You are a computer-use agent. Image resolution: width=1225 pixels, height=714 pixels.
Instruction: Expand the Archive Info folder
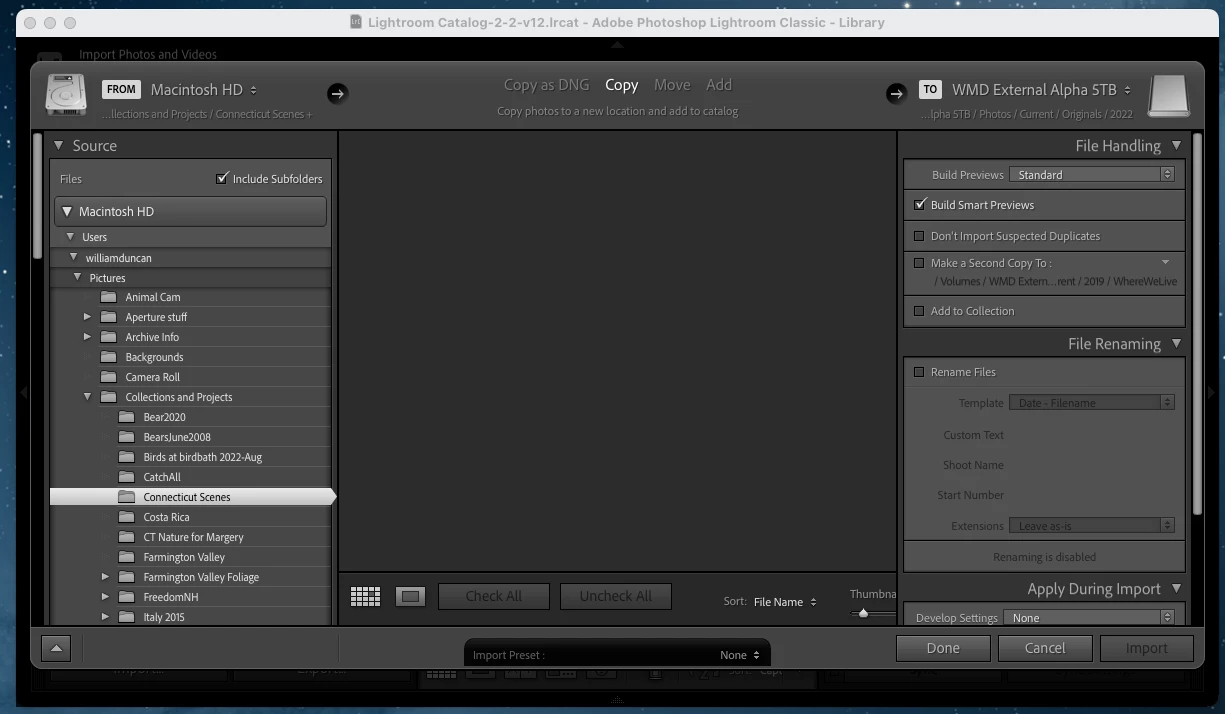coord(87,337)
